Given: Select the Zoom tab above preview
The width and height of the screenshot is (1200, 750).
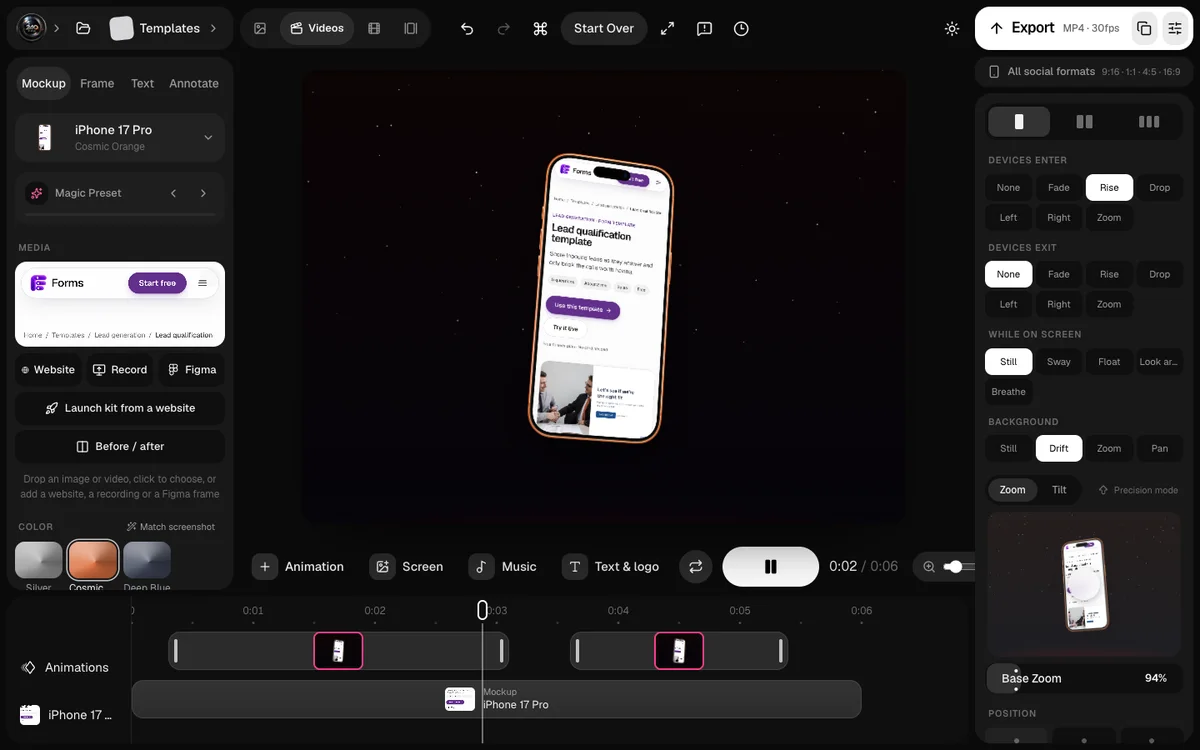Looking at the screenshot, I should pyautogui.click(x=1012, y=490).
